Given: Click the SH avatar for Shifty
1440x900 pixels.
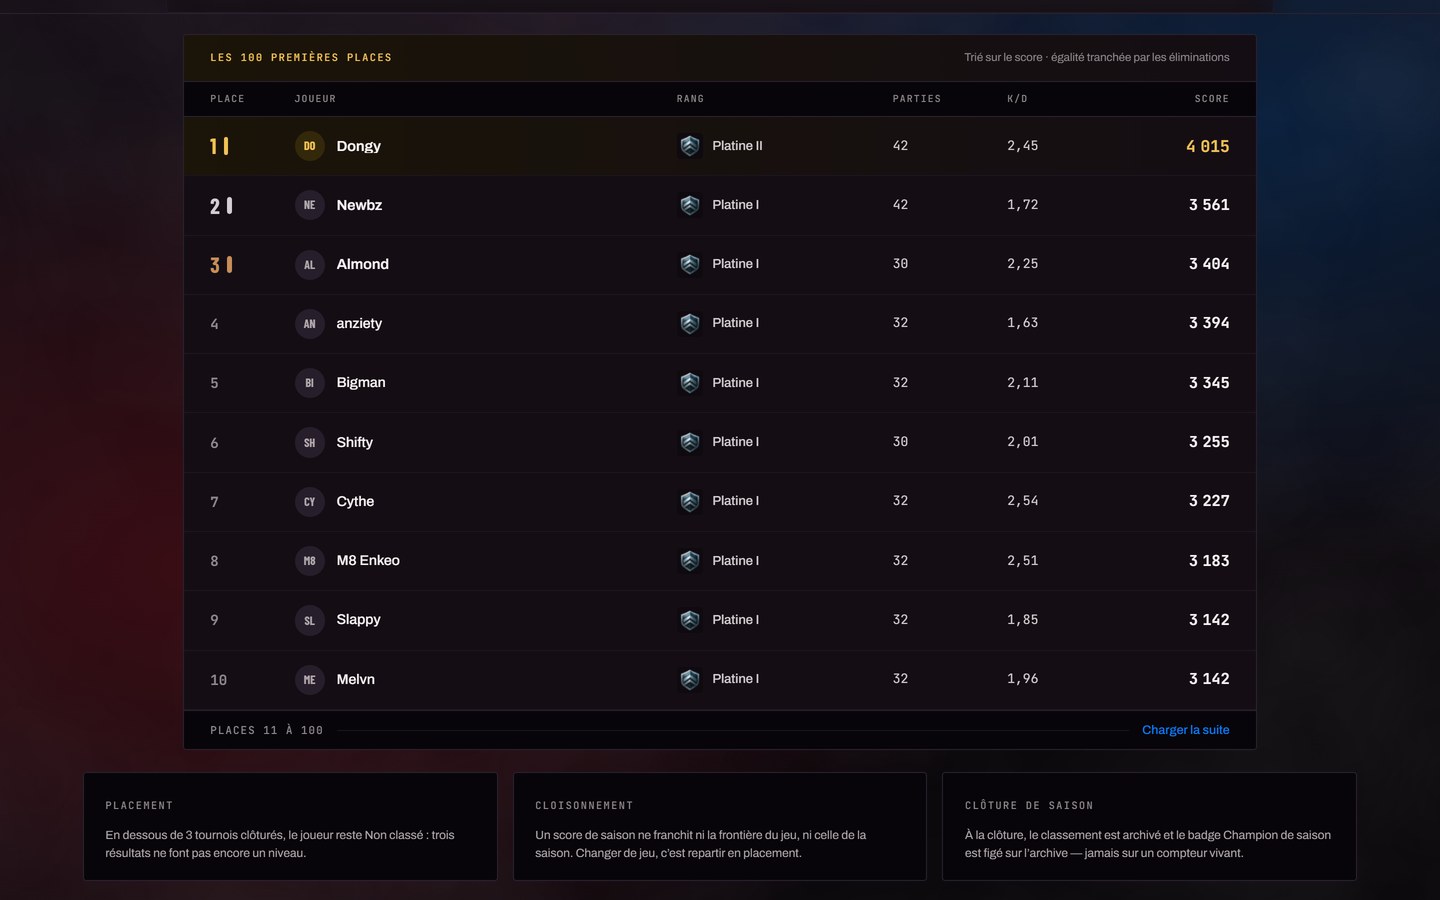Looking at the screenshot, I should pos(309,442).
